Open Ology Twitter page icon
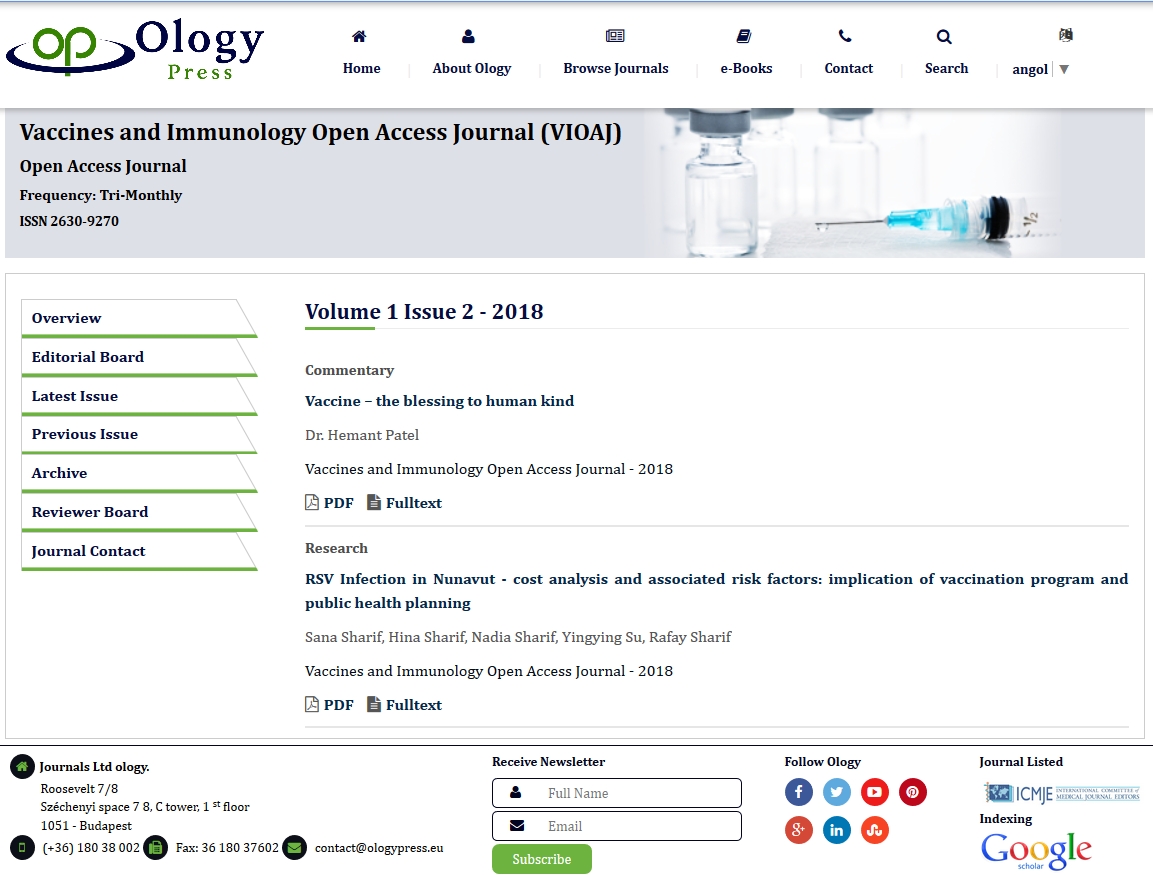Image resolution: width=1153 pixels, height=875 pixels. [x=837, y=792]
